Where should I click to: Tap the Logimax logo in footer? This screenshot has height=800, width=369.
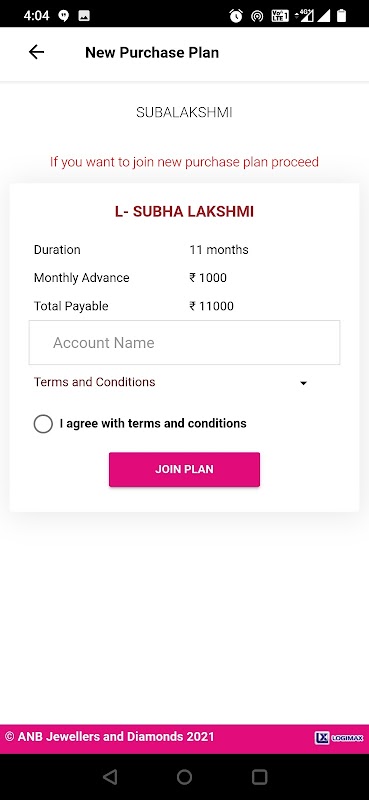(x=339, y=738)
